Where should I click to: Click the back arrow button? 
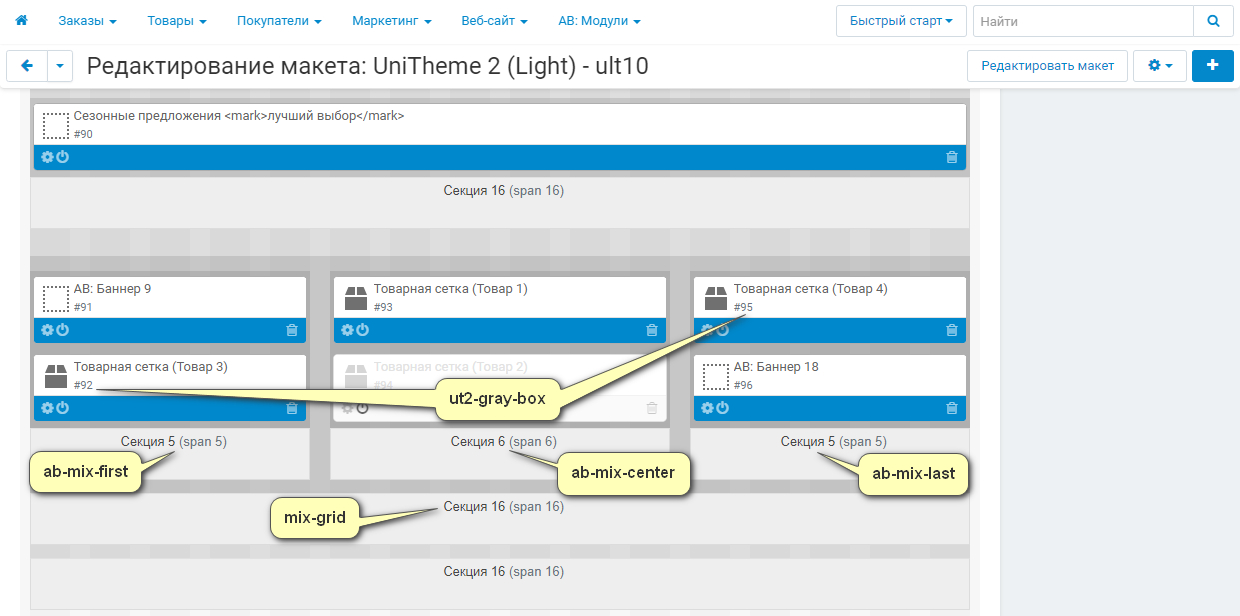point(27,66)
